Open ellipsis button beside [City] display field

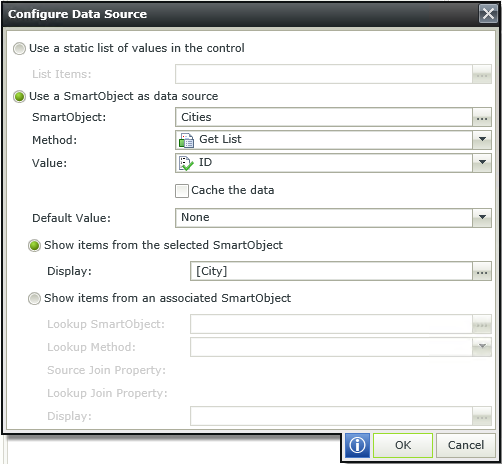(x=482, y=271)
